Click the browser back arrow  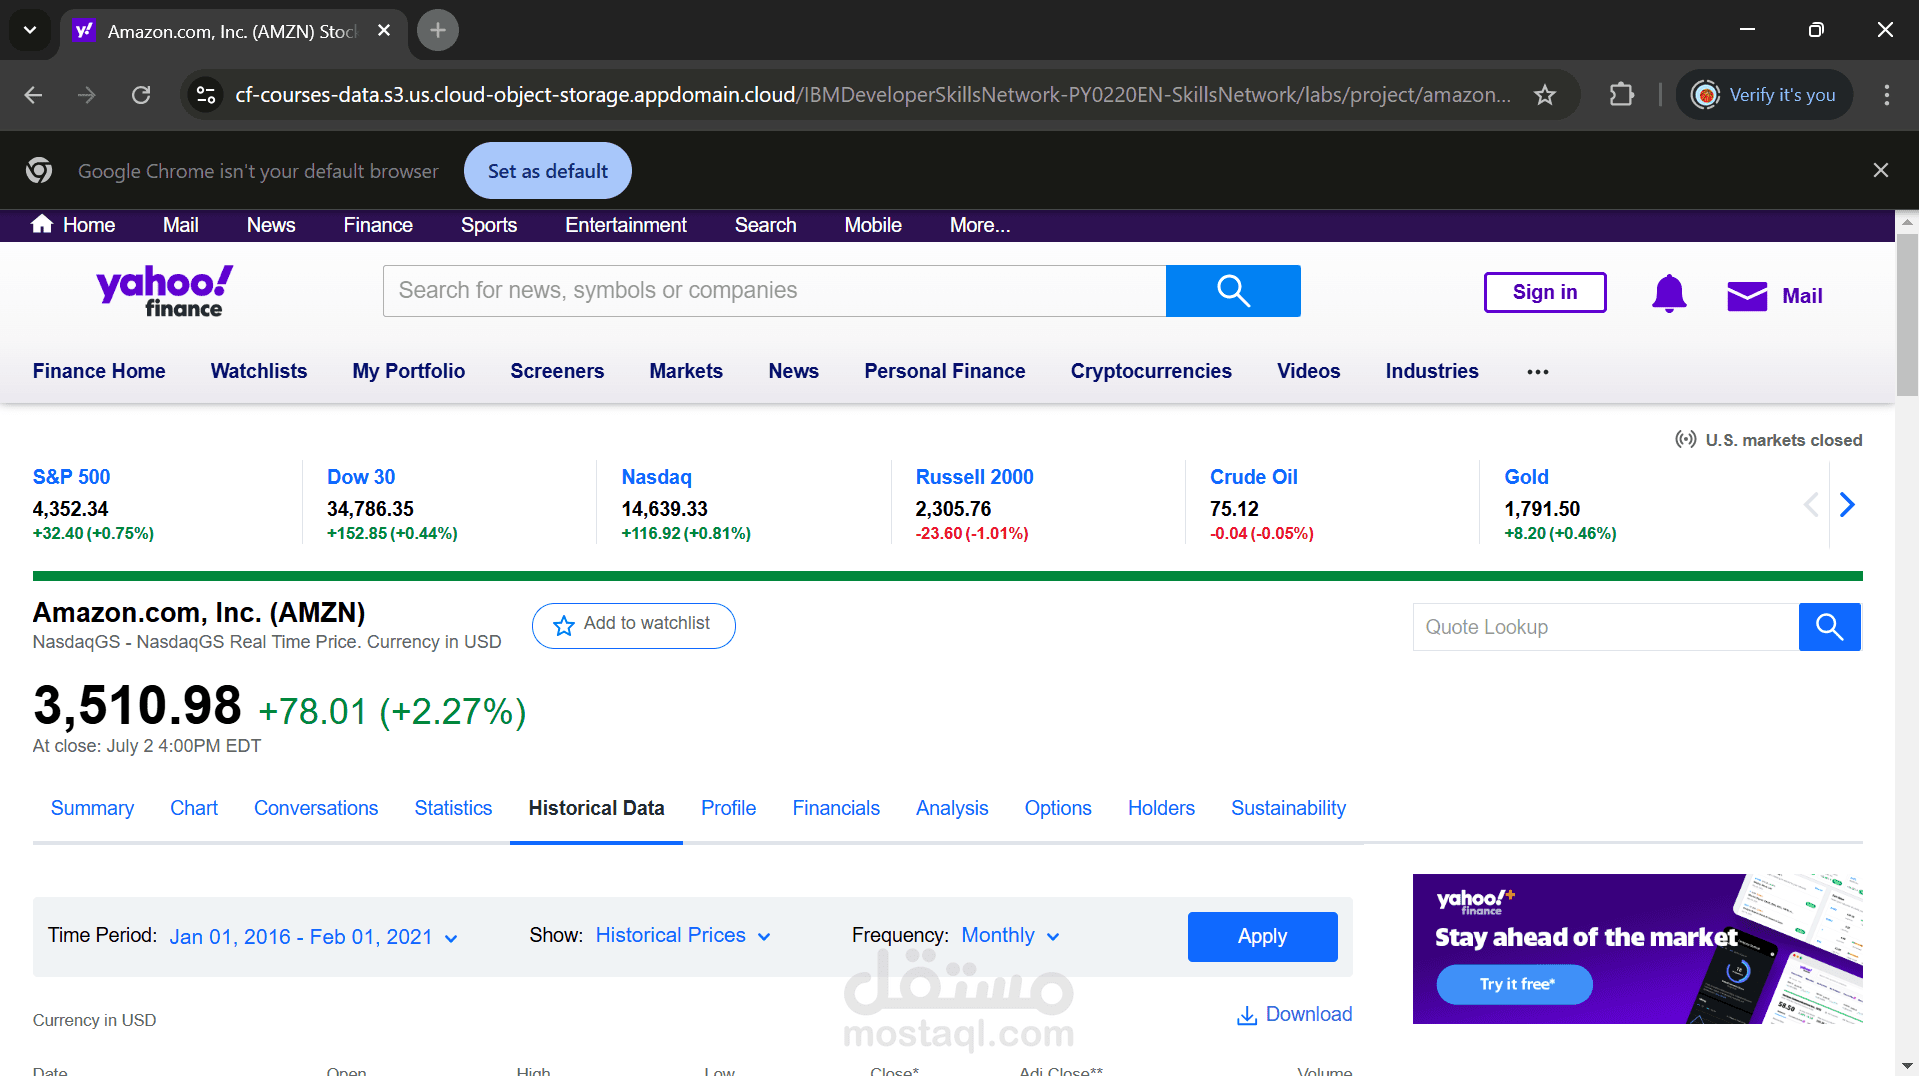[x=33, y=95]
